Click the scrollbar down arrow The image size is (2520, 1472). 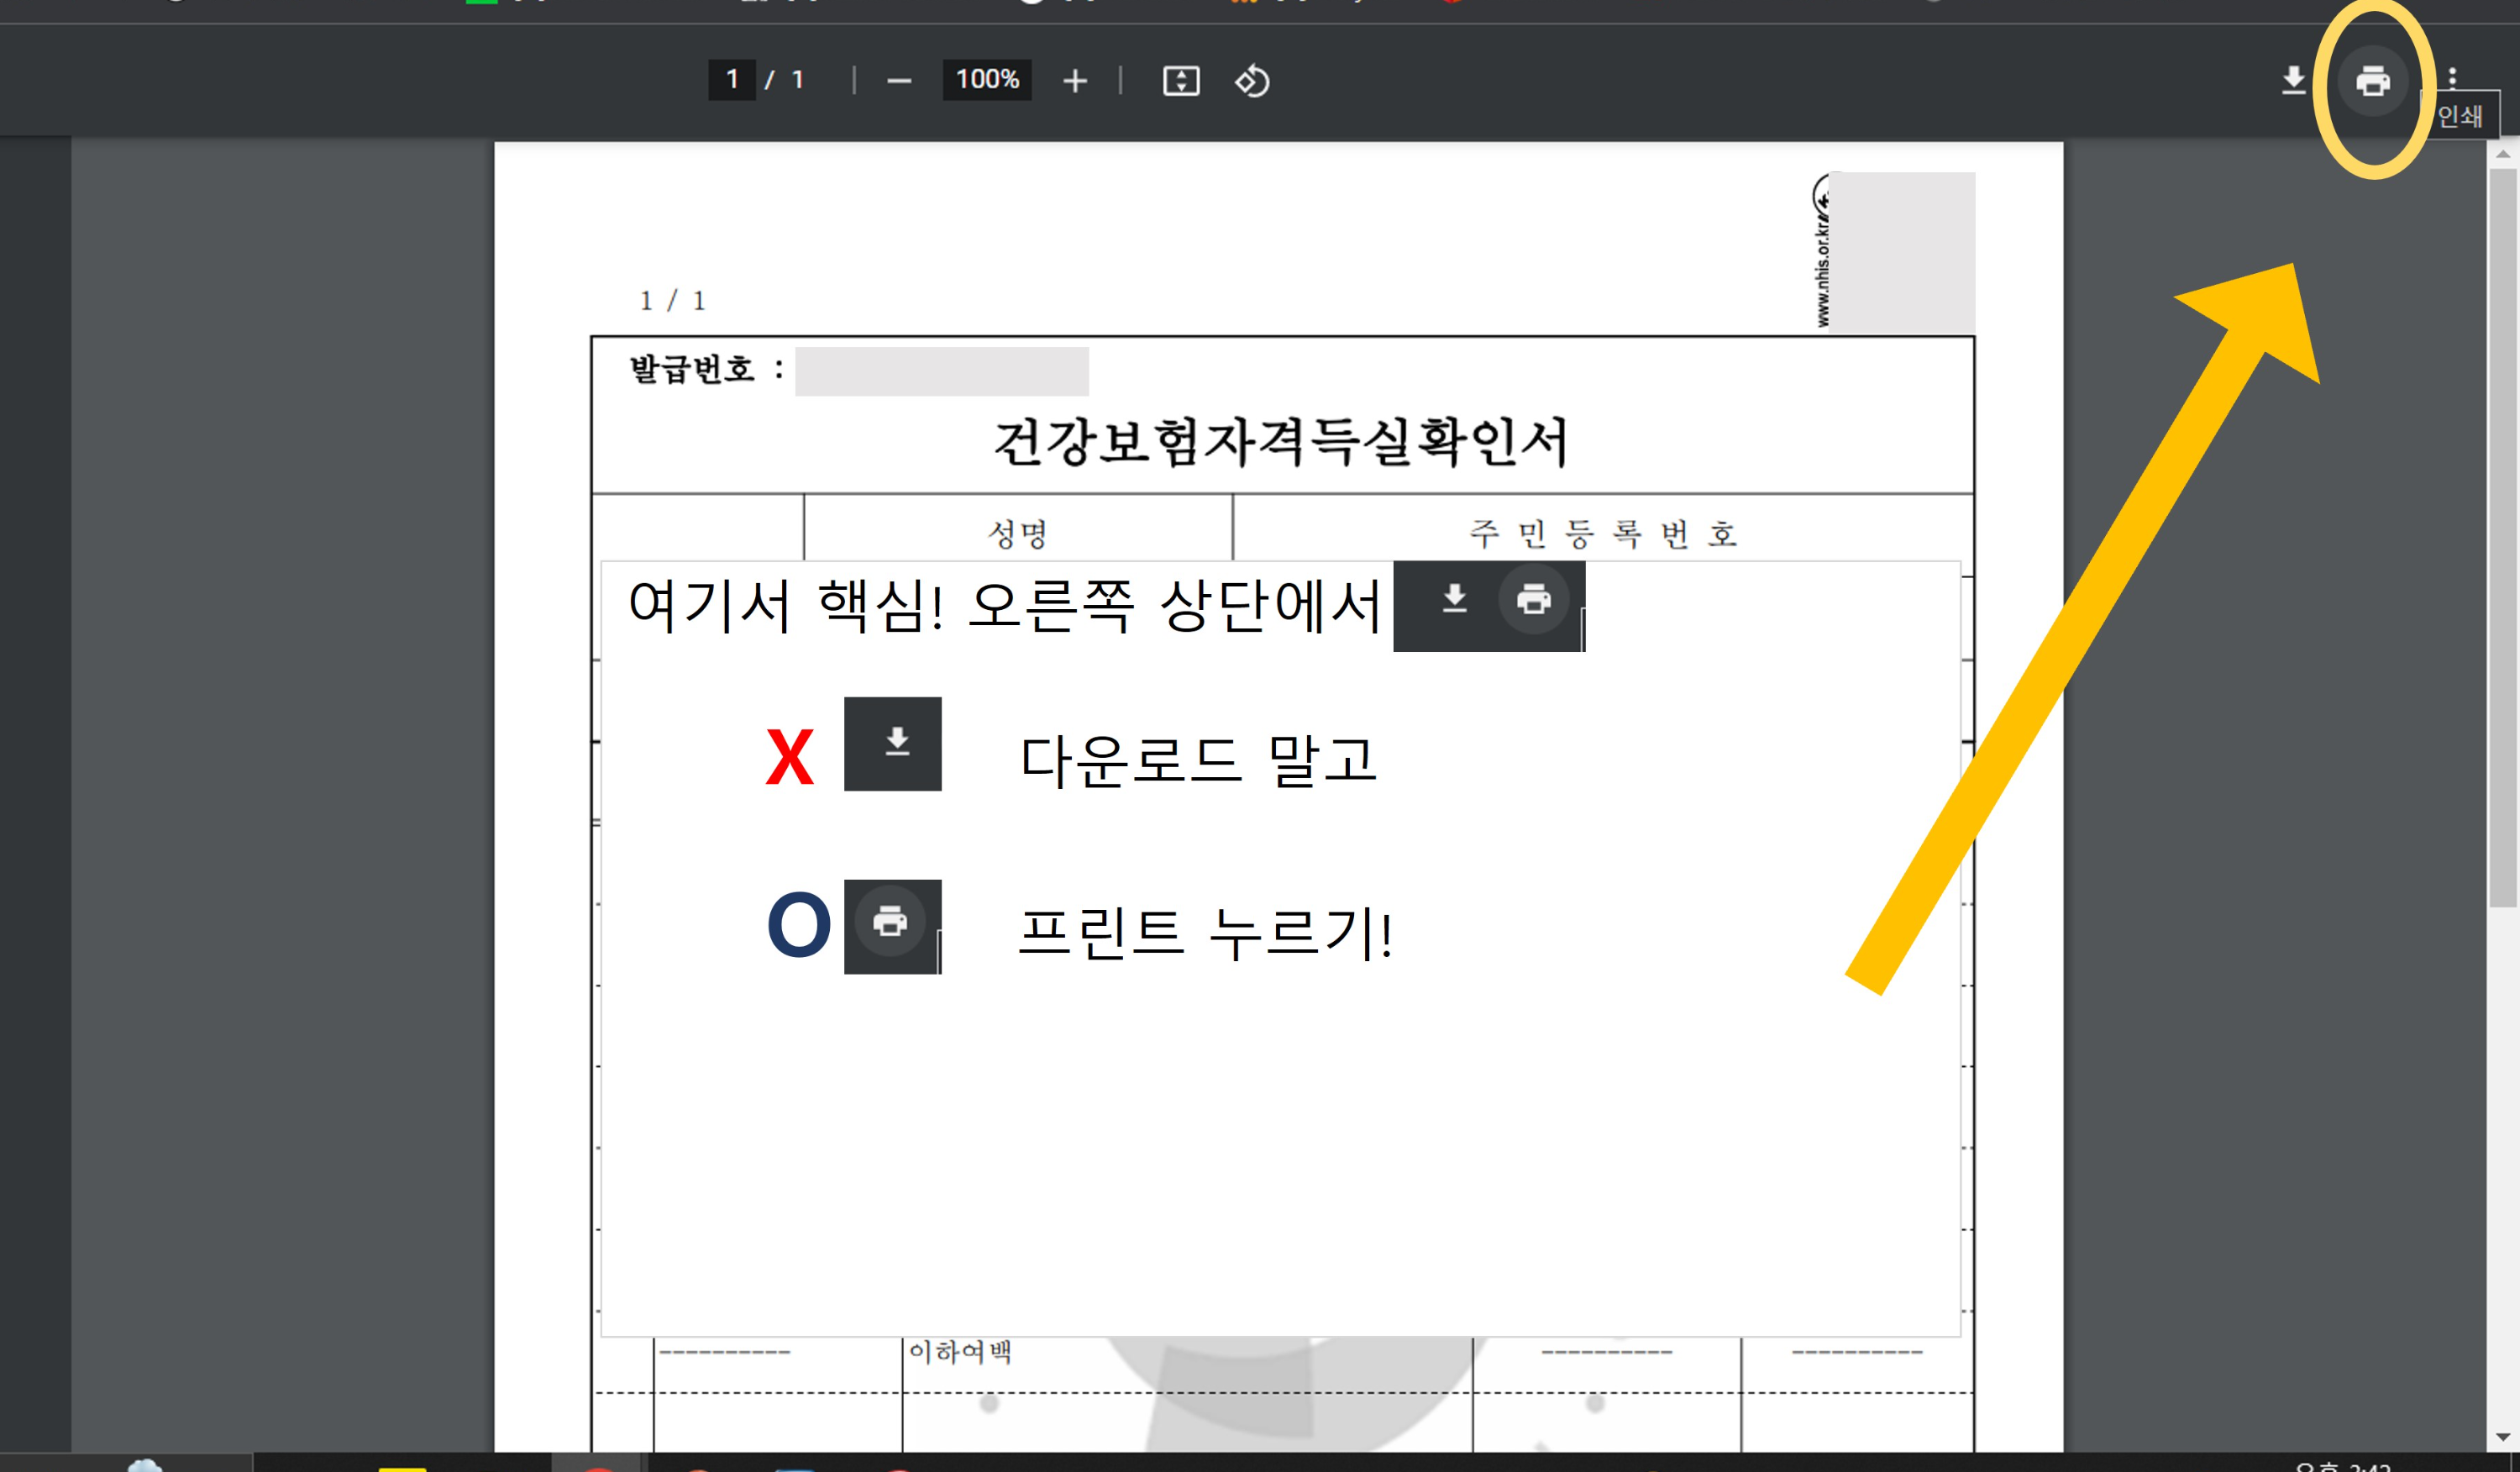[2502, 1437]
